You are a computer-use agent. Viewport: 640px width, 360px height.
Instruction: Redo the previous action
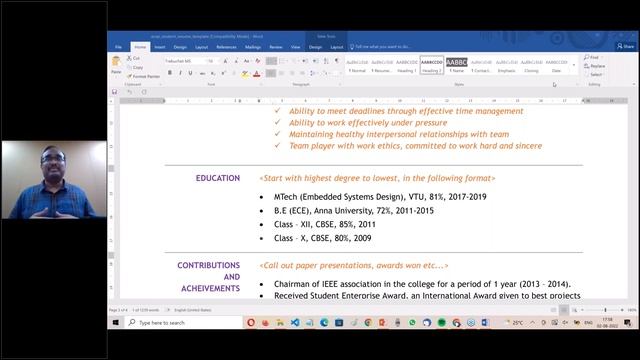[144, 92]
